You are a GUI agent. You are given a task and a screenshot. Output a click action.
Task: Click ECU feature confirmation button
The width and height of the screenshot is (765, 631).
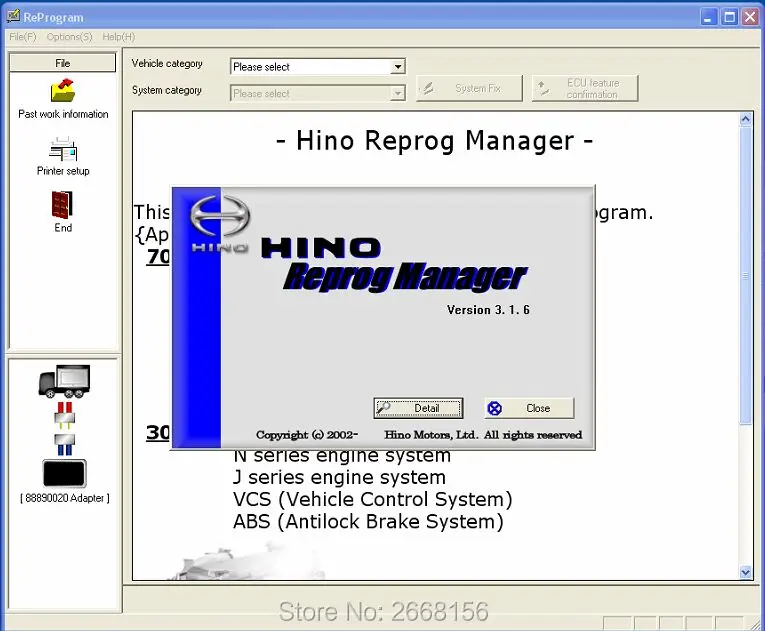point(585,88)
